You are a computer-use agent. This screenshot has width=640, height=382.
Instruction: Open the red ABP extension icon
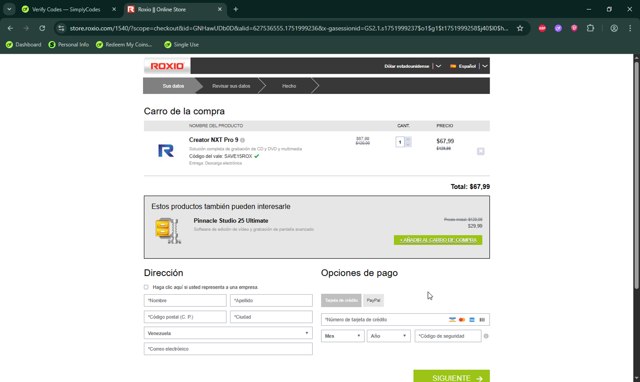pos(542,28)
